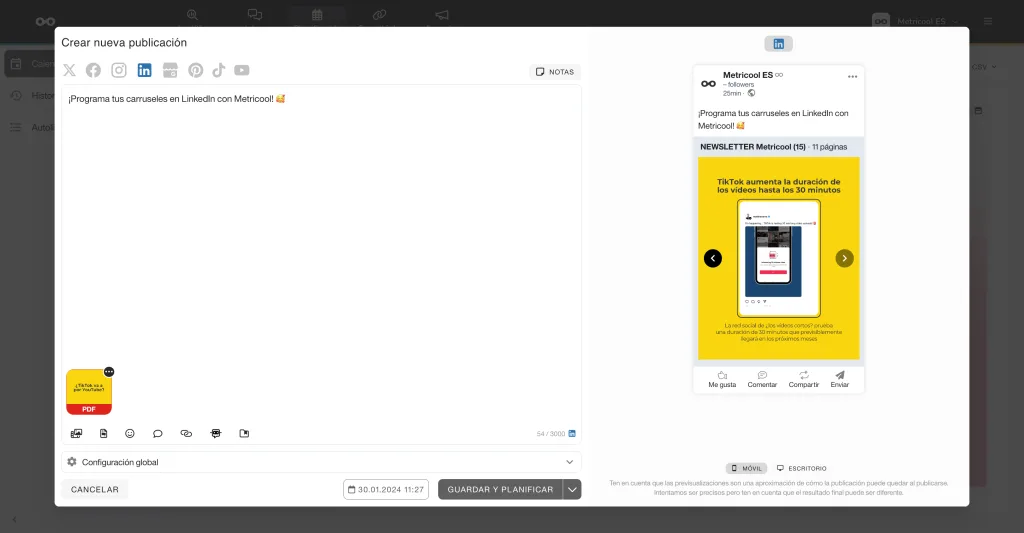Open the hamburger menu in top bar
Image resolution: width=1024 pixels, height=533 pixels.
pyautogui.click(x=988, y=22)
